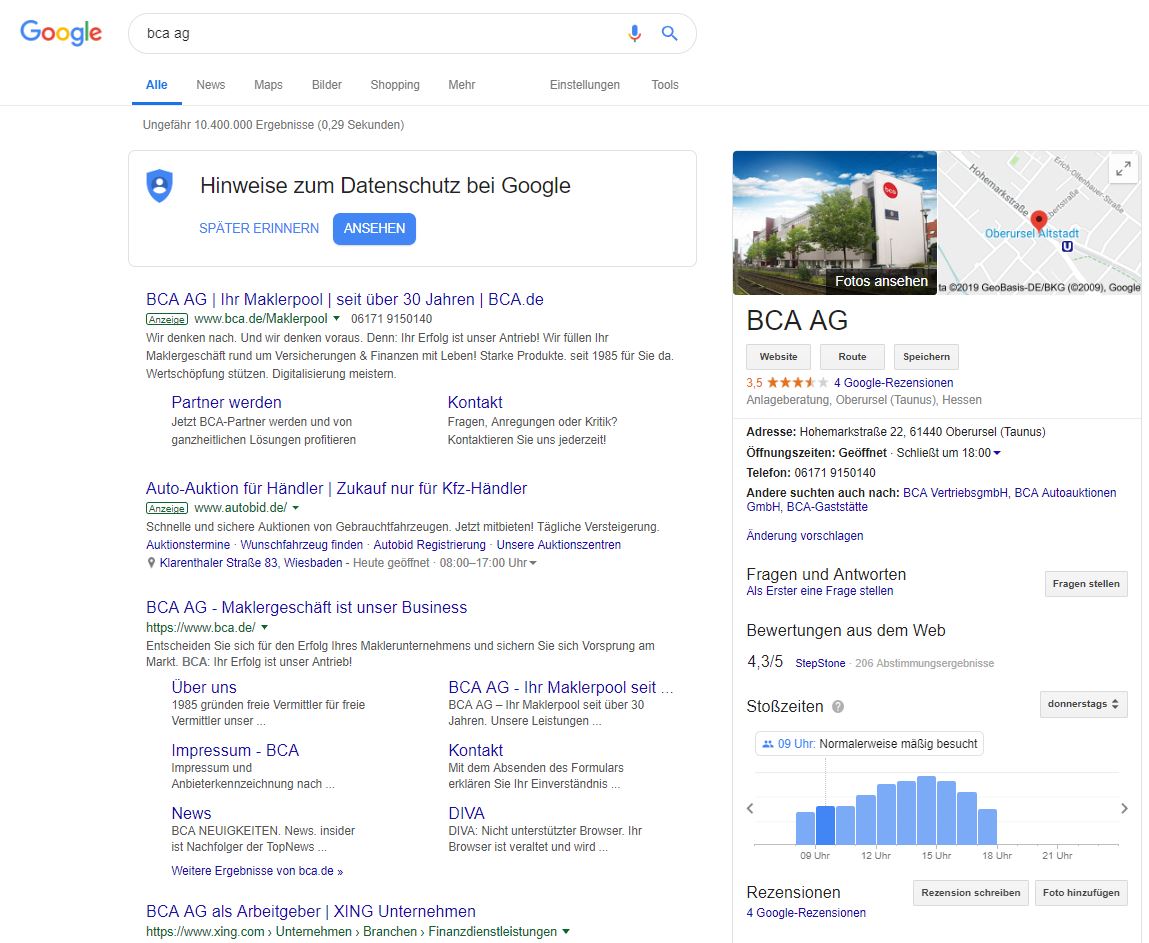Select the highlighted 09 Uhr chart bar
This screenshot has height=943, width=1149.
click(825, 825)
